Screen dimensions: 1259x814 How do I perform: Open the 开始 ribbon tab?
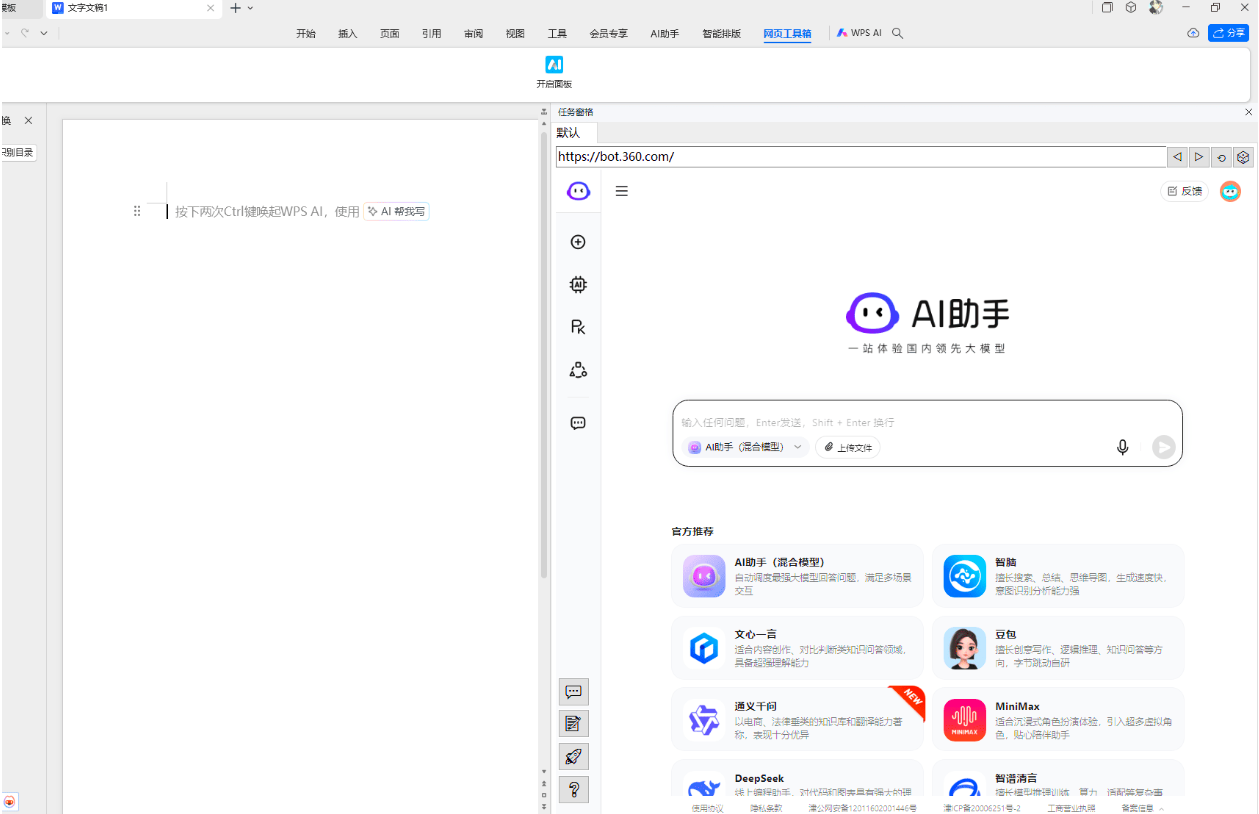point(306,33)
